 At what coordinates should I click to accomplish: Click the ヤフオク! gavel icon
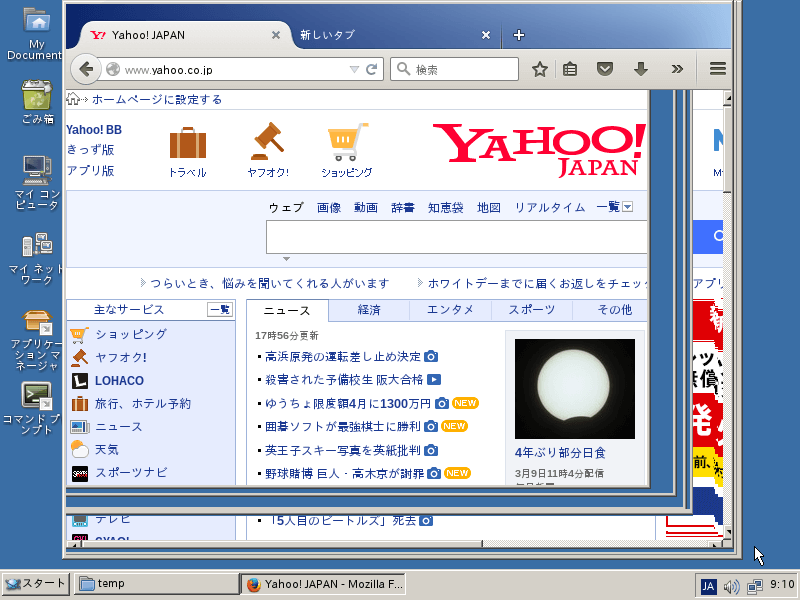coord(267,141)
